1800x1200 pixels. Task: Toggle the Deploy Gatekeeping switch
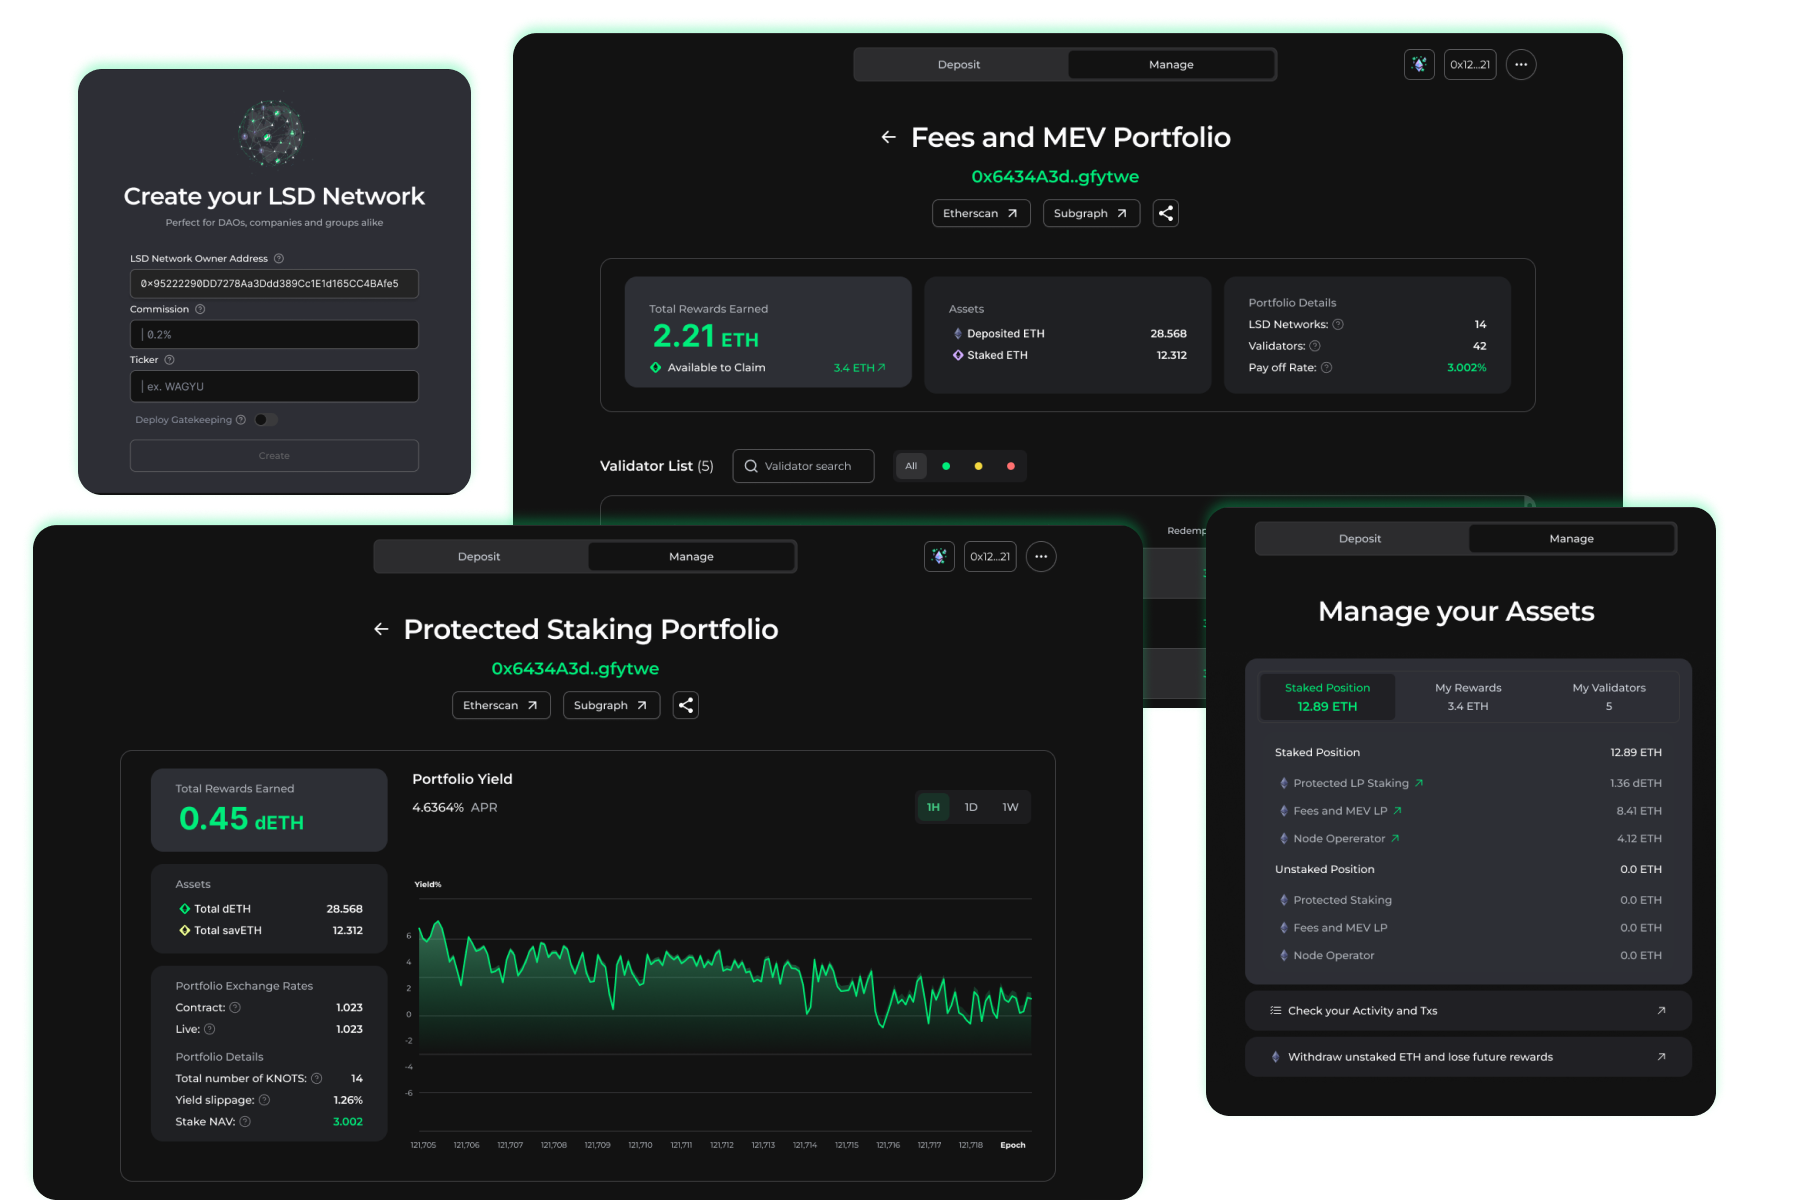point(266,420)
